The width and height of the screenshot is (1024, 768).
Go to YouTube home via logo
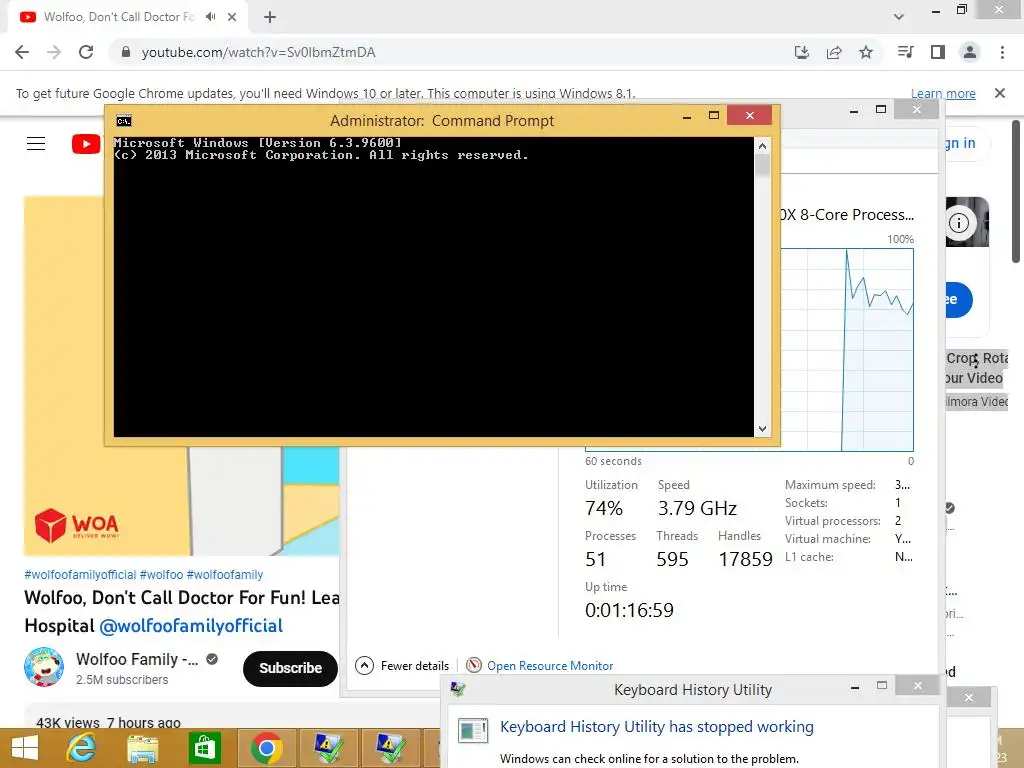click(86, 144)
